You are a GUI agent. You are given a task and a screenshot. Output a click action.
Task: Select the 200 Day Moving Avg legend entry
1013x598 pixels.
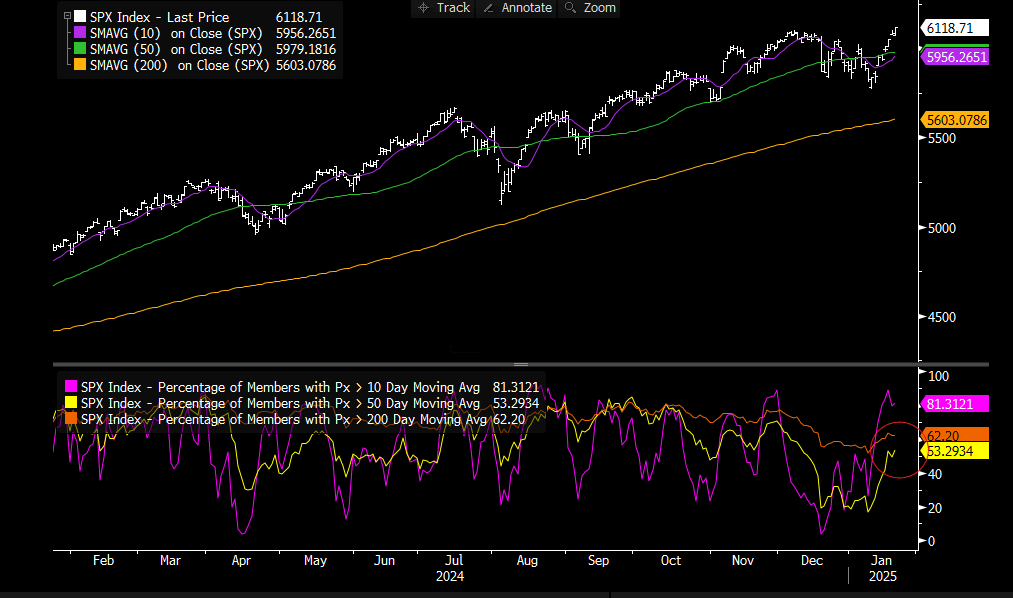(x=295, y=419)
